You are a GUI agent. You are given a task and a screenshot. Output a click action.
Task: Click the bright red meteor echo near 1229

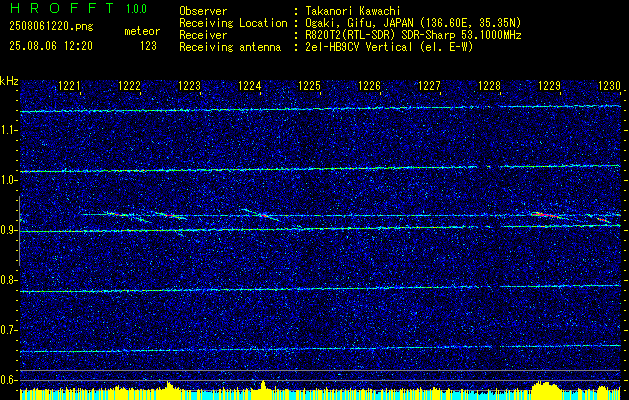[546, 215]
